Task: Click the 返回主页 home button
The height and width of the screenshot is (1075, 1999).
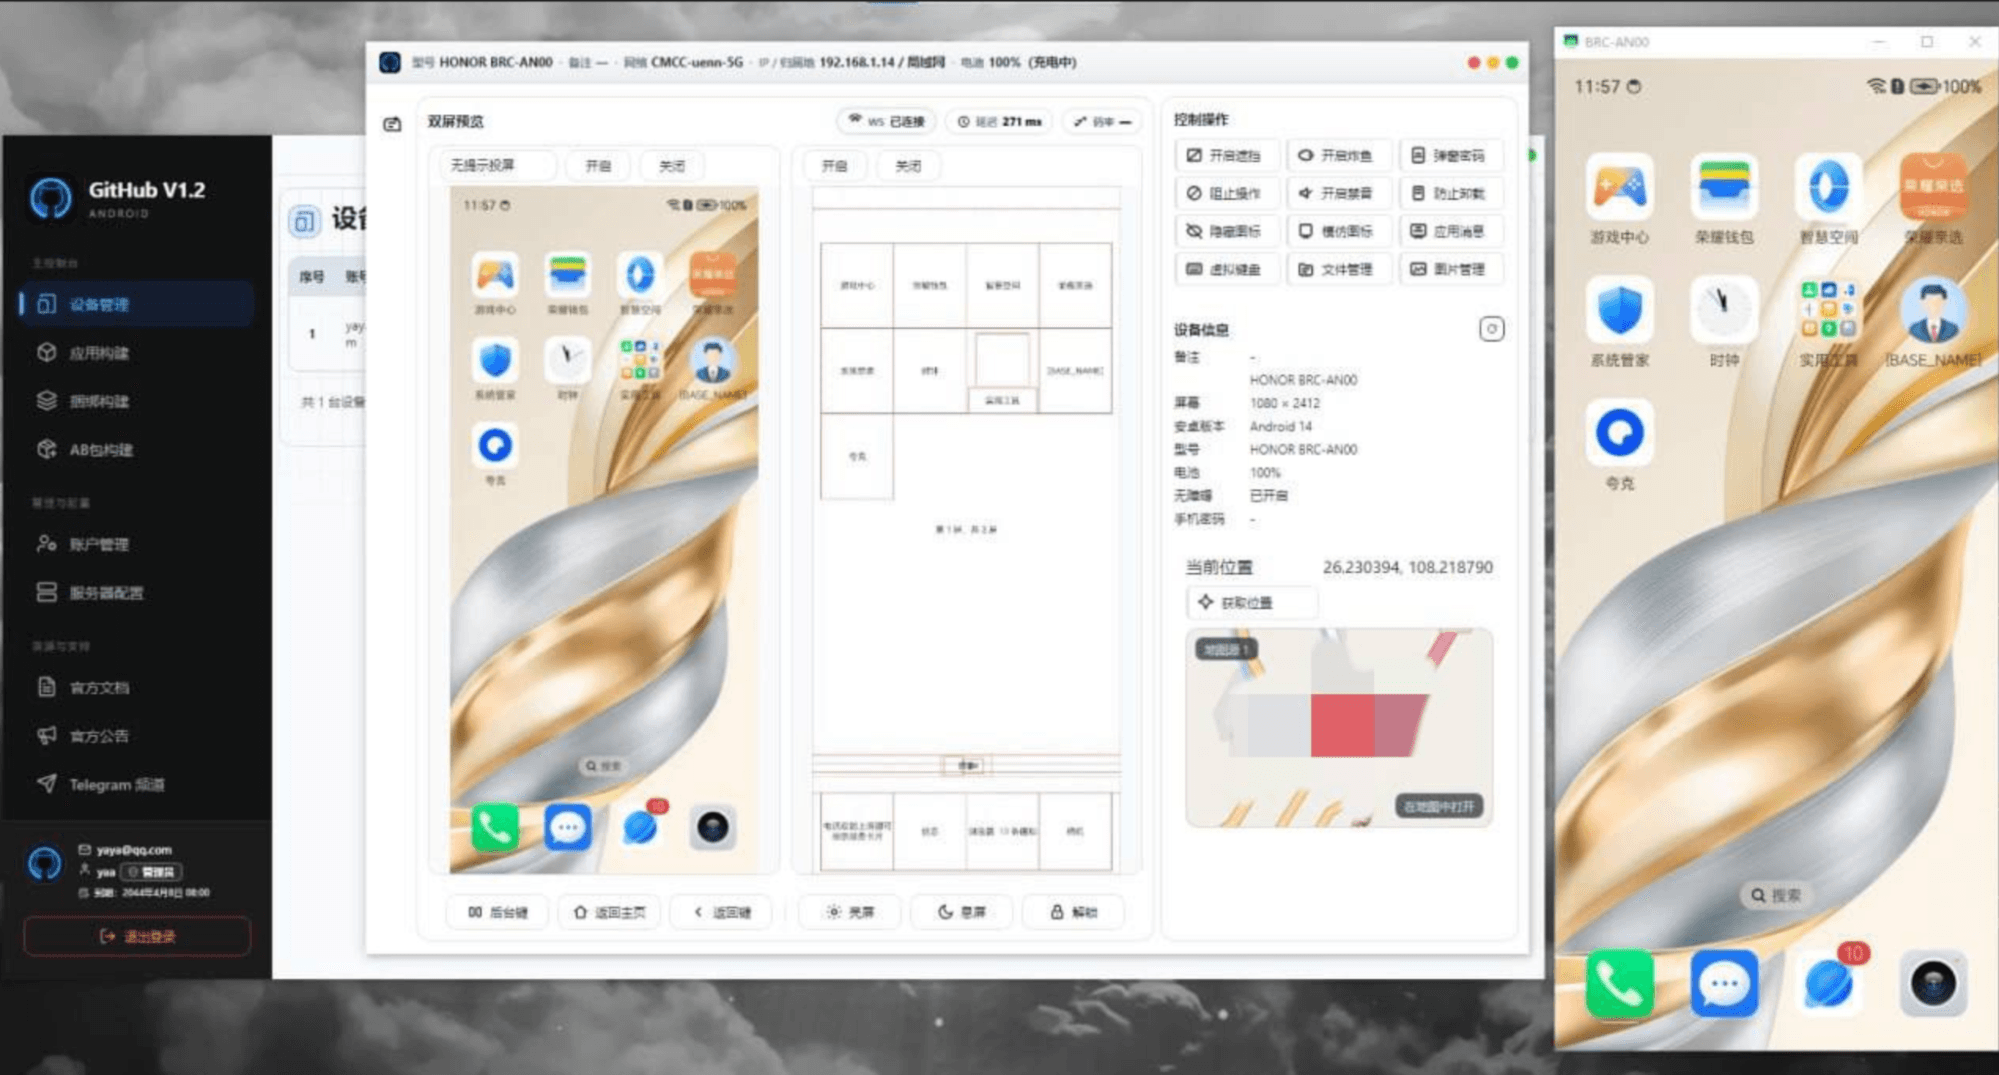Action: 609,912
